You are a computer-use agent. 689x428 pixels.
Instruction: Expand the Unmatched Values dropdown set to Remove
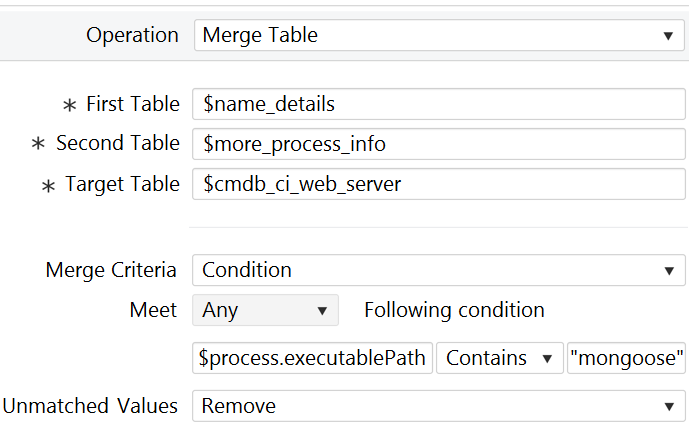click(x=437, y=406)
